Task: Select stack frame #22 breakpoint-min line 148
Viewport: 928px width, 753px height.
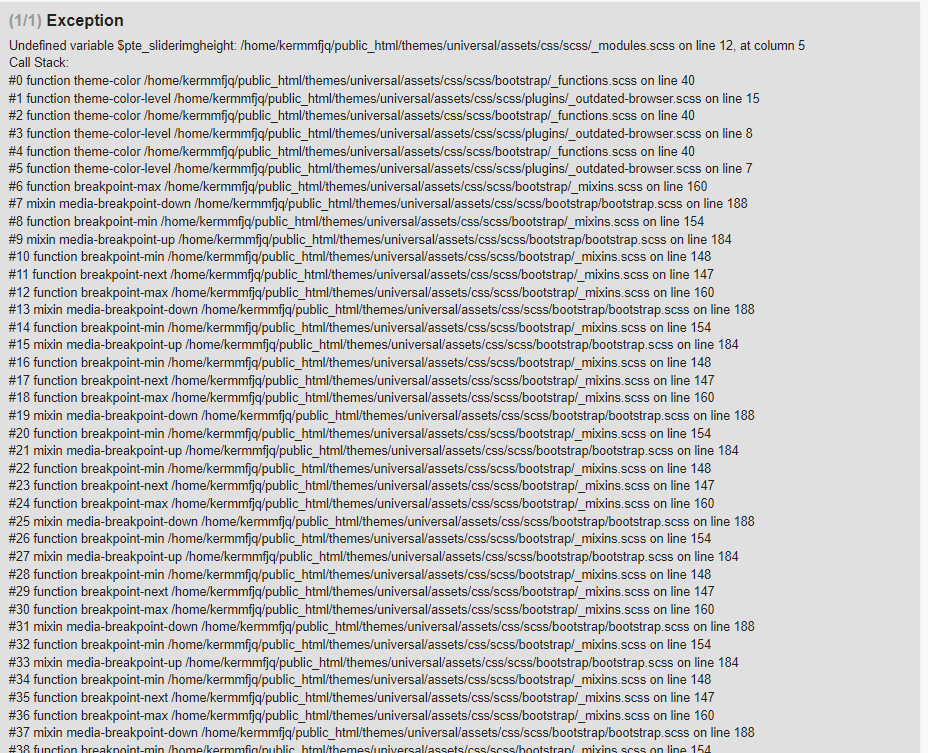Action: [360, 469]
